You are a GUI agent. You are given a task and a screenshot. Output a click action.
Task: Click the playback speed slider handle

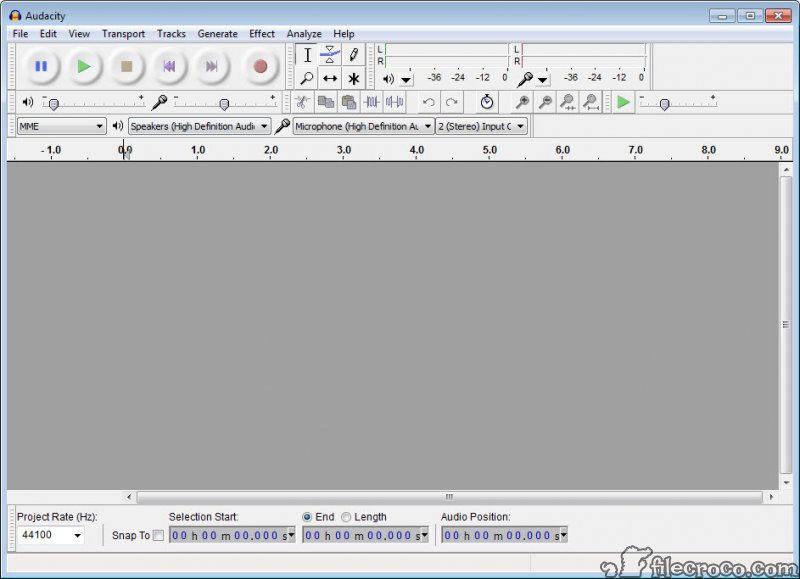click(x=664, y=105)
